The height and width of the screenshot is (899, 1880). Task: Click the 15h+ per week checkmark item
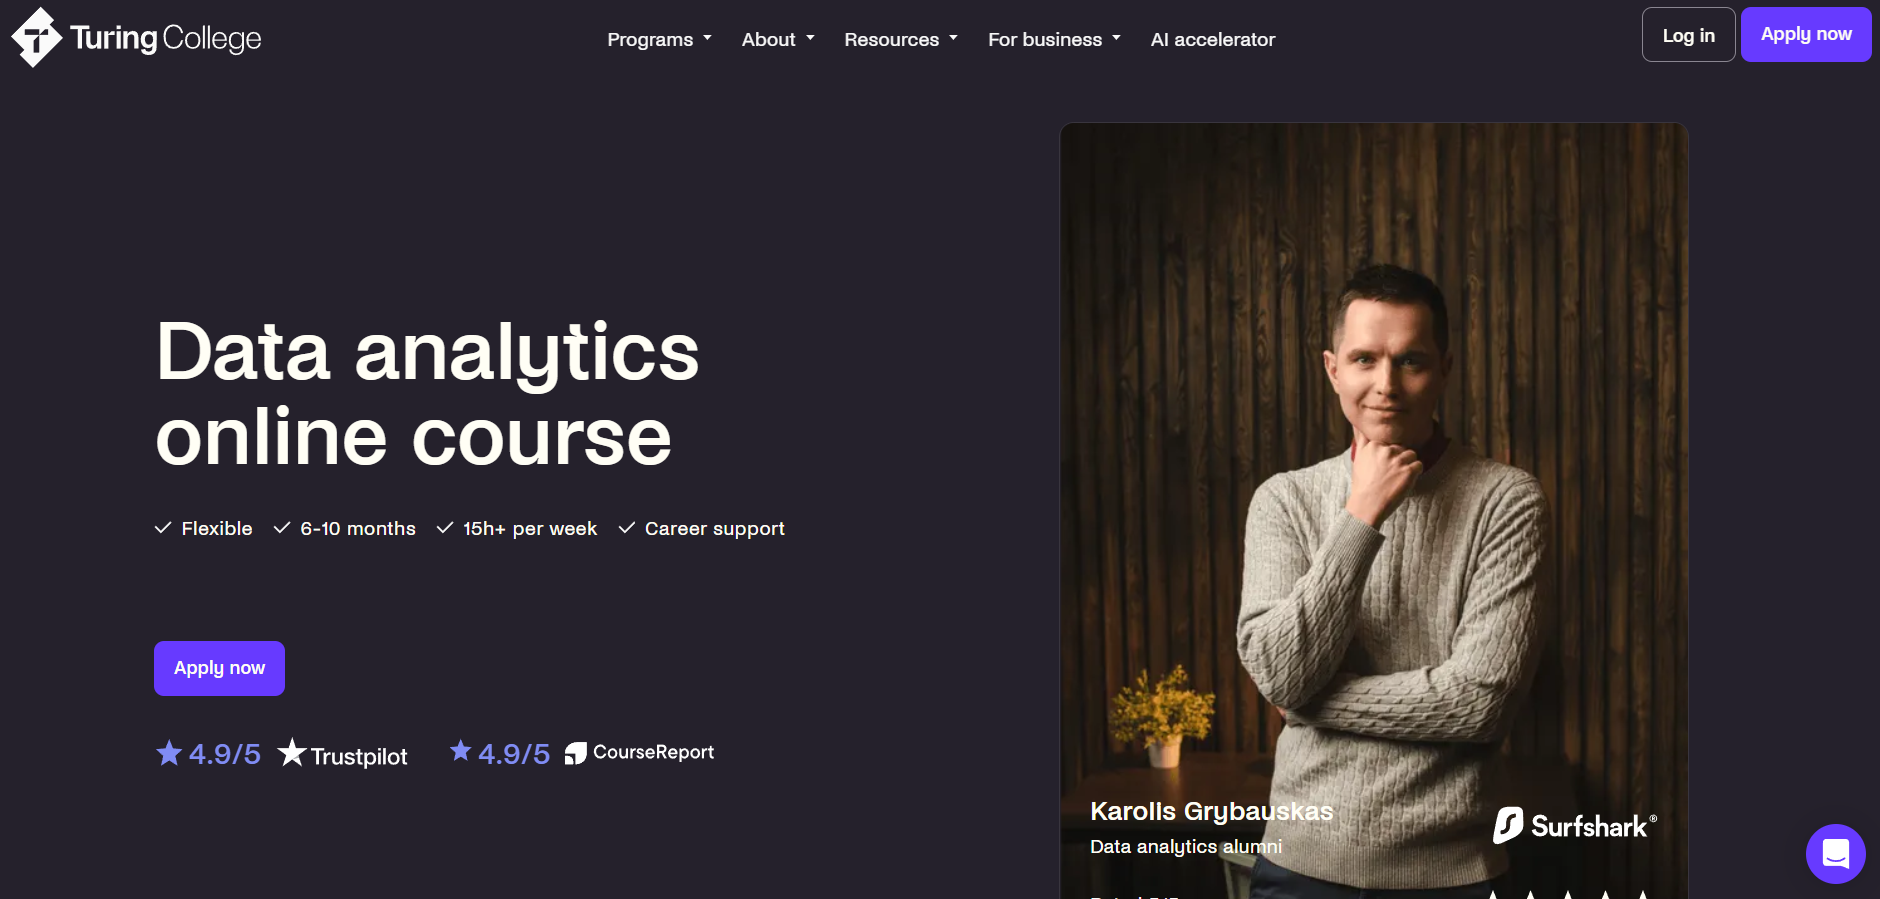(516, 528)
